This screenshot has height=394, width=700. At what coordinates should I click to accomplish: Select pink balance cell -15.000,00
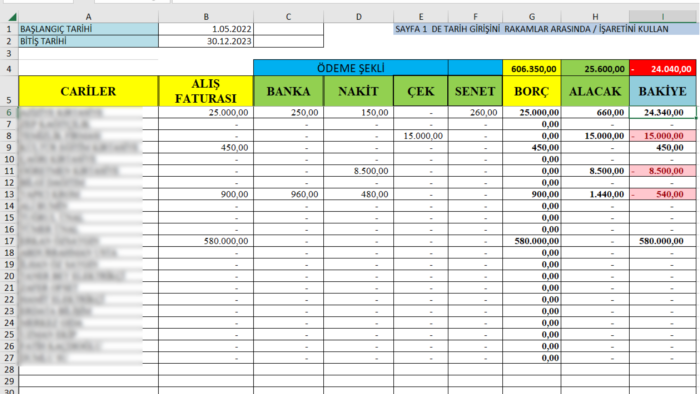662,136
